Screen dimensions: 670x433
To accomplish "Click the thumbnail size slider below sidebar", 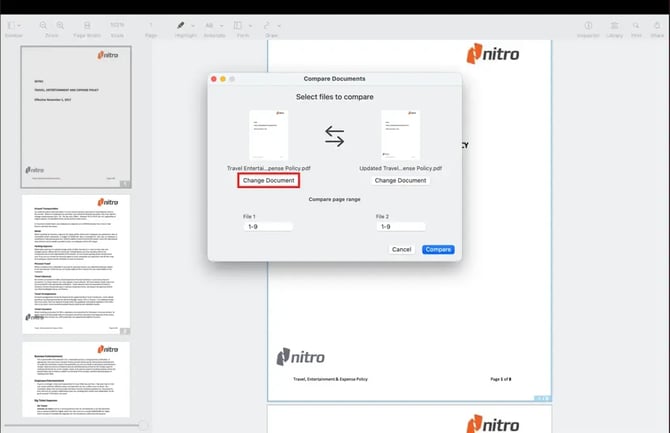I will click(x=76, y=426).
